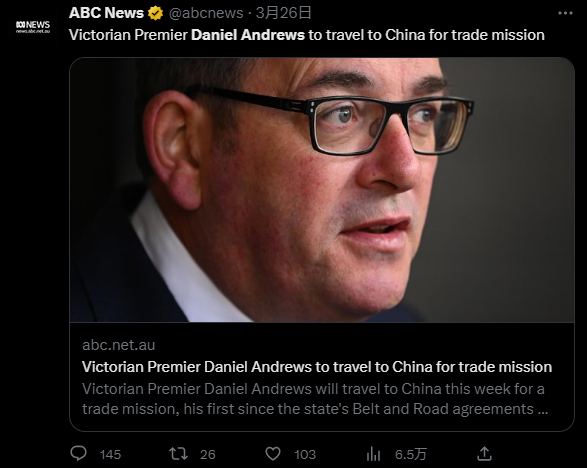Click the abc.net.au domain label
This screenshot has height=468, width=587.
coord(118,345)
